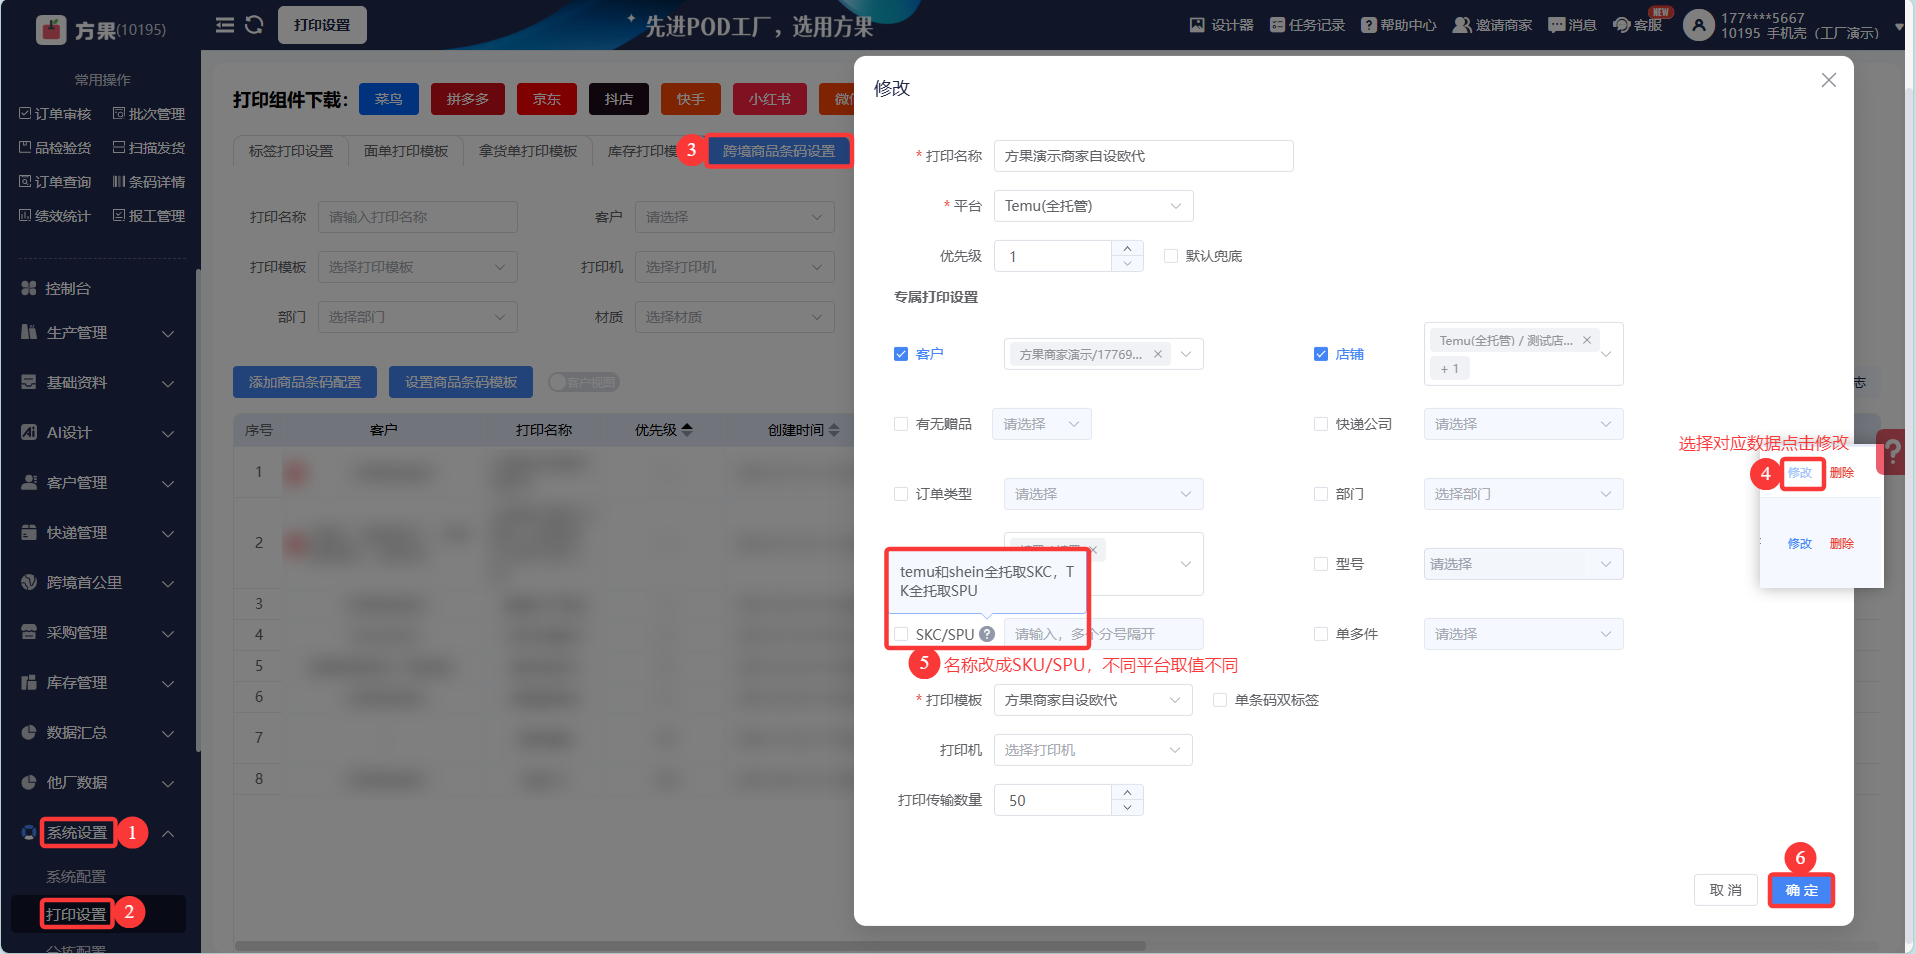Open the 订单类型 dropdown

pyautogui.click(x=1104, y=494)
